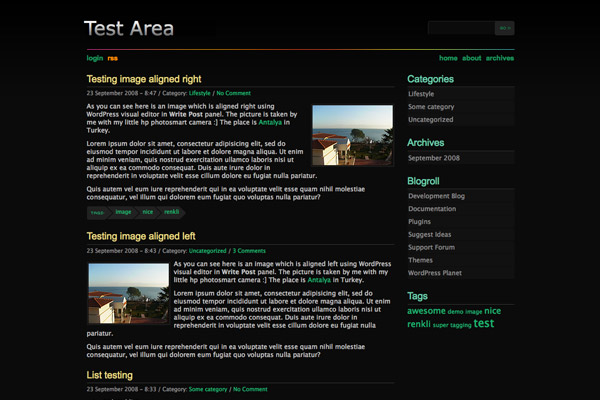Select the 'image' tag below first post
This screenshot has height=400, width=600.
(x=123, y=212)
